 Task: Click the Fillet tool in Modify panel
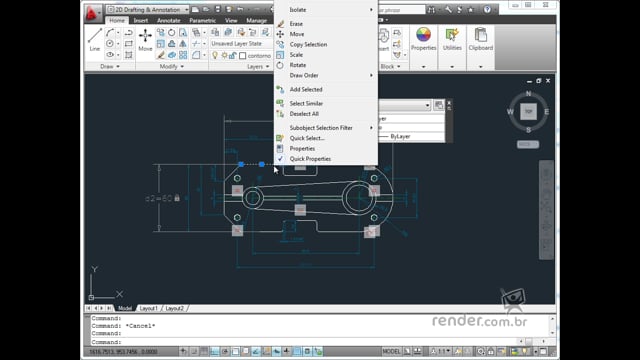tap(196, 55)
